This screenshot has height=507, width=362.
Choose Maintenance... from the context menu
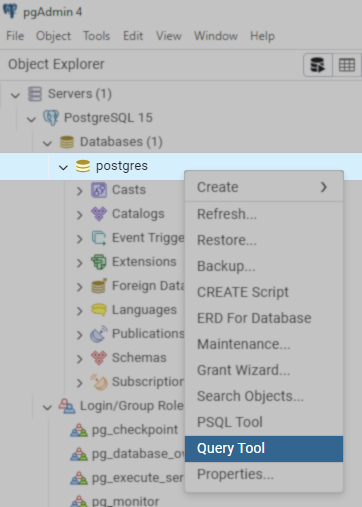[264, 344]
